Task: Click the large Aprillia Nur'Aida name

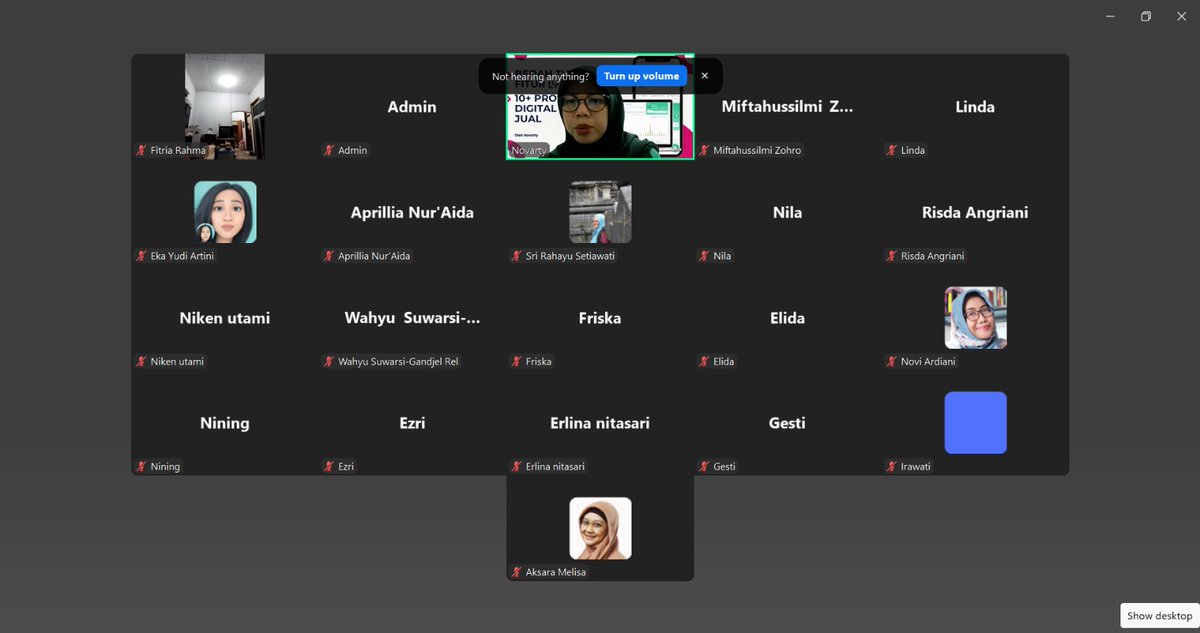Action: click(x=412, y=212)
